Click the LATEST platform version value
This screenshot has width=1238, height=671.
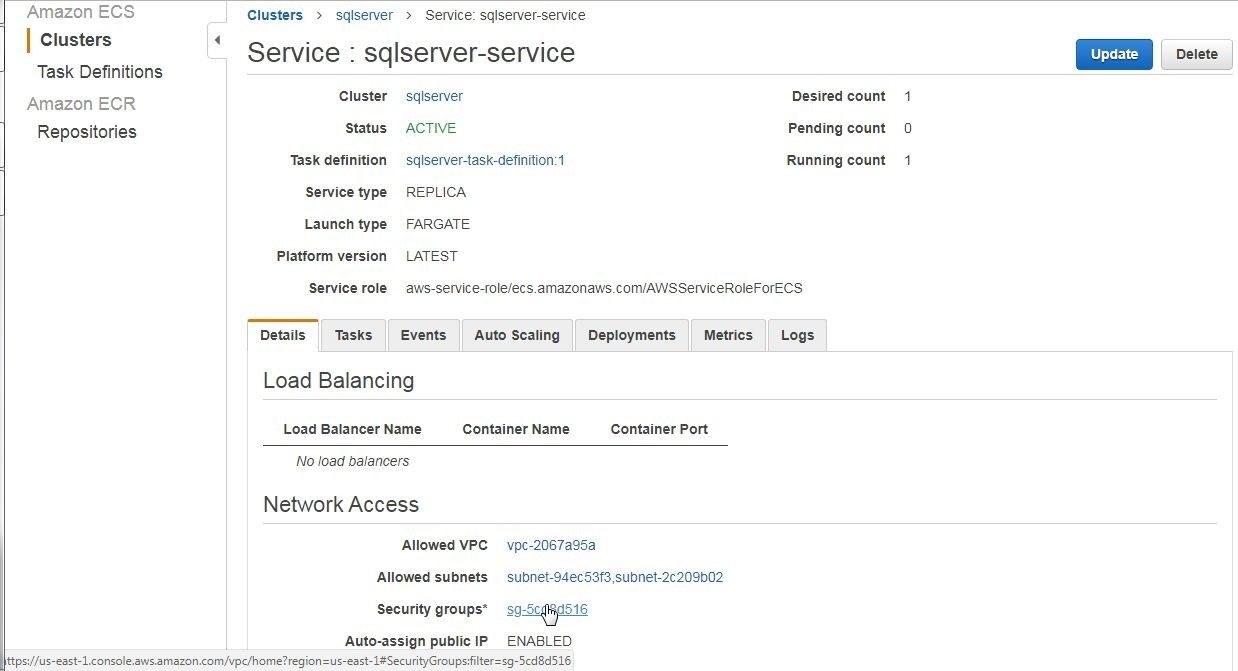pyautogui.click(x=432, y=256)
